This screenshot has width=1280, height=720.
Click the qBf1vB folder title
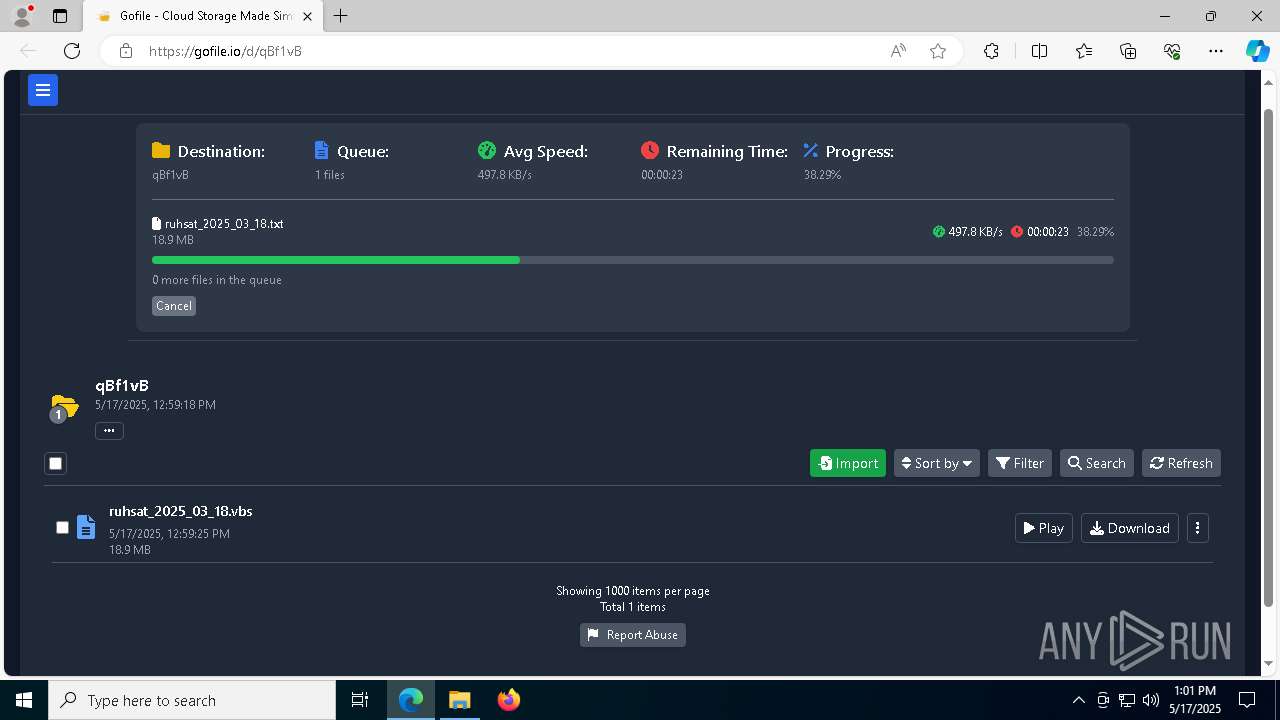click(122, 386)
